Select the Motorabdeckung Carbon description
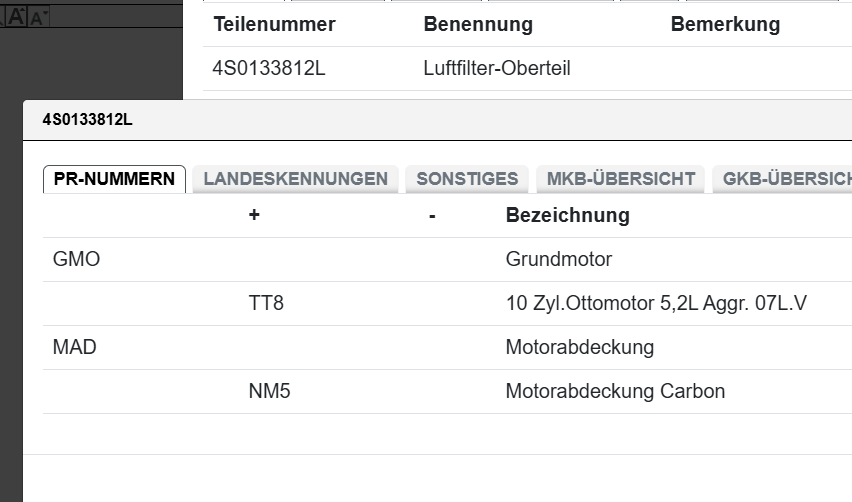This screenshot has height=502, width=852. coord(615,392)
